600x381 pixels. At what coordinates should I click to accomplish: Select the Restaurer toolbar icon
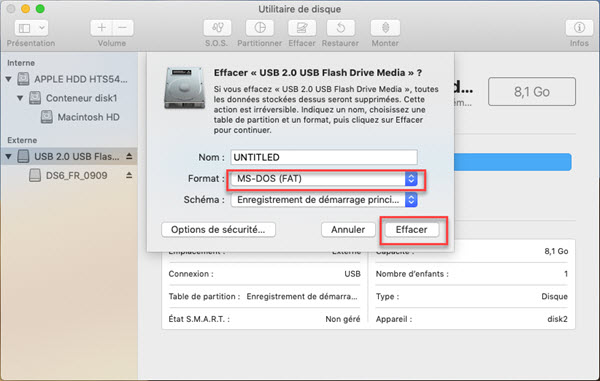[341, 28]
